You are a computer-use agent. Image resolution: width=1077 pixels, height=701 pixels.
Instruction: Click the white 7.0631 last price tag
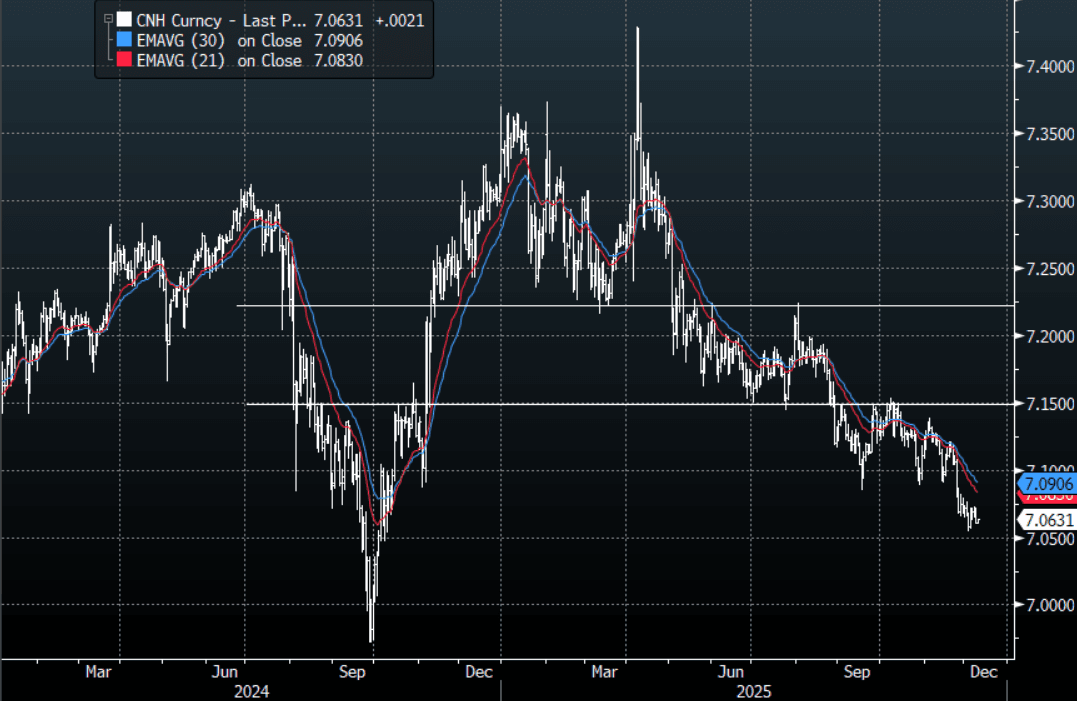click(1045, 520)
